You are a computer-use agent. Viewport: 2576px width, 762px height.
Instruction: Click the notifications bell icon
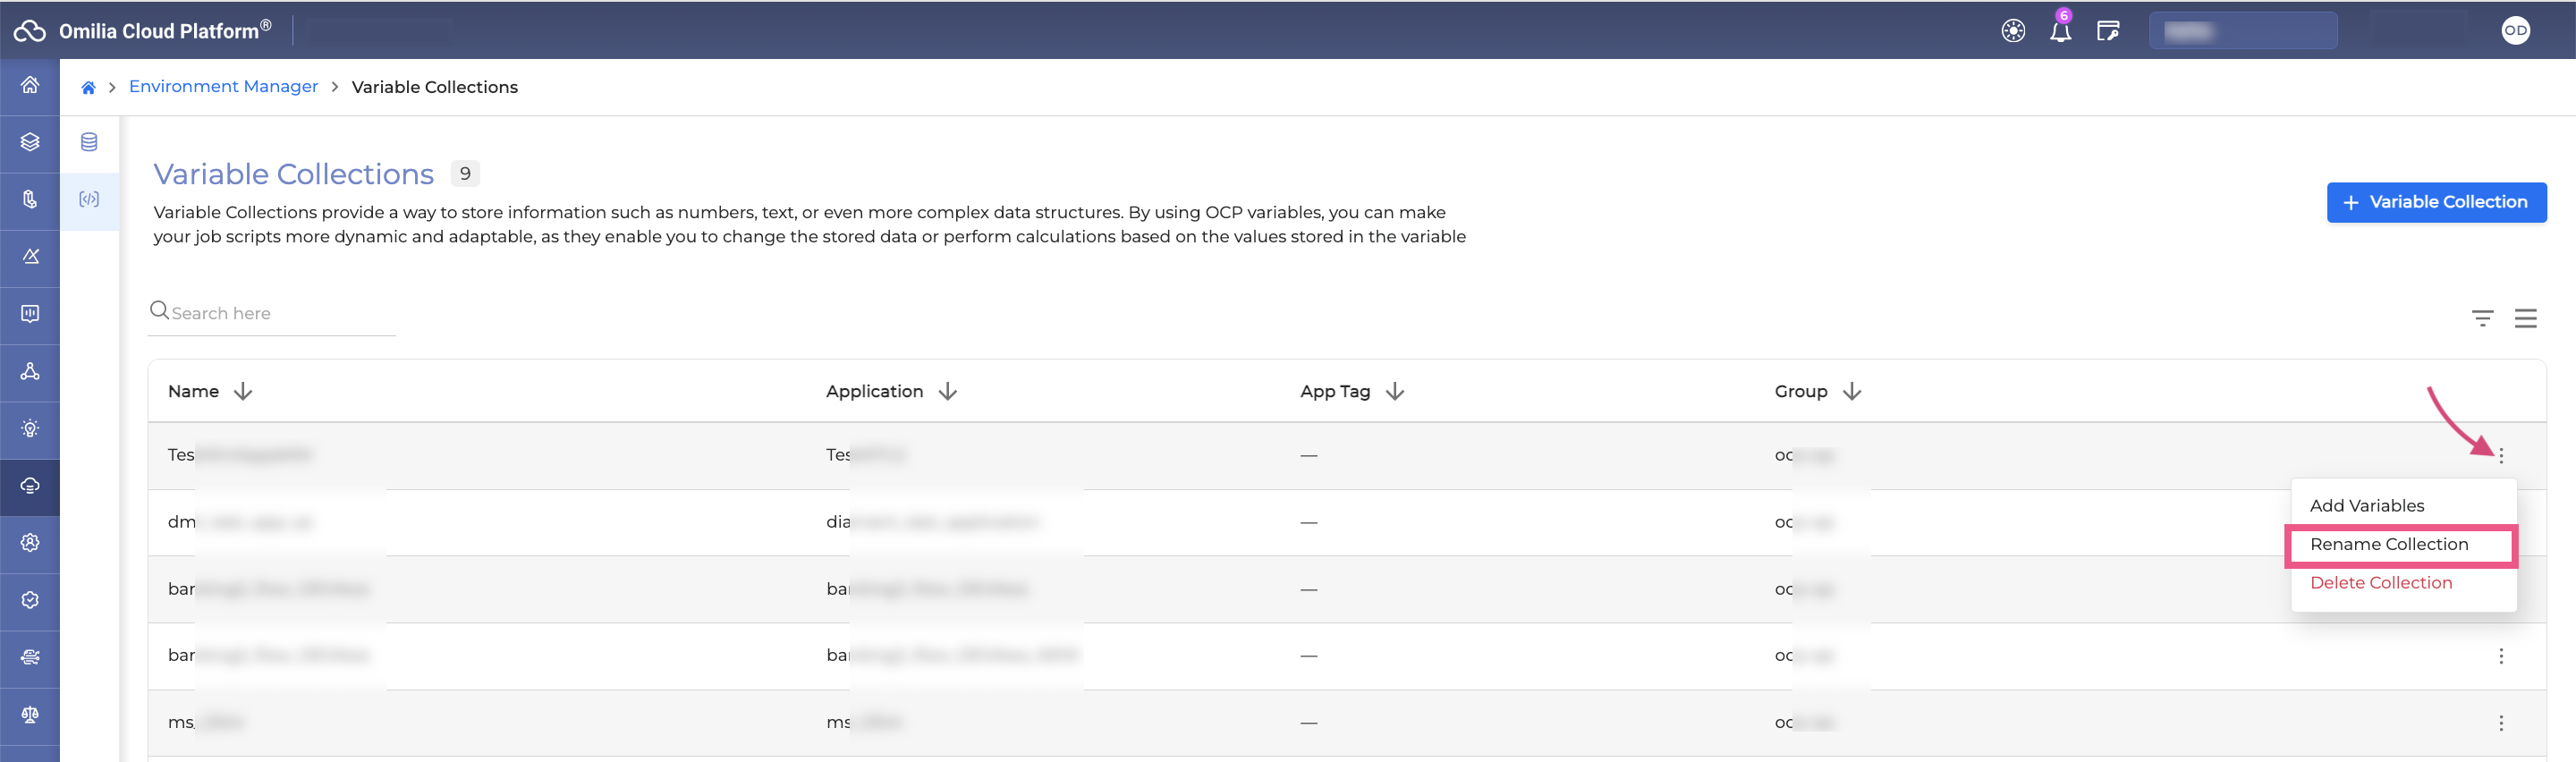[x=2060, y=32]
